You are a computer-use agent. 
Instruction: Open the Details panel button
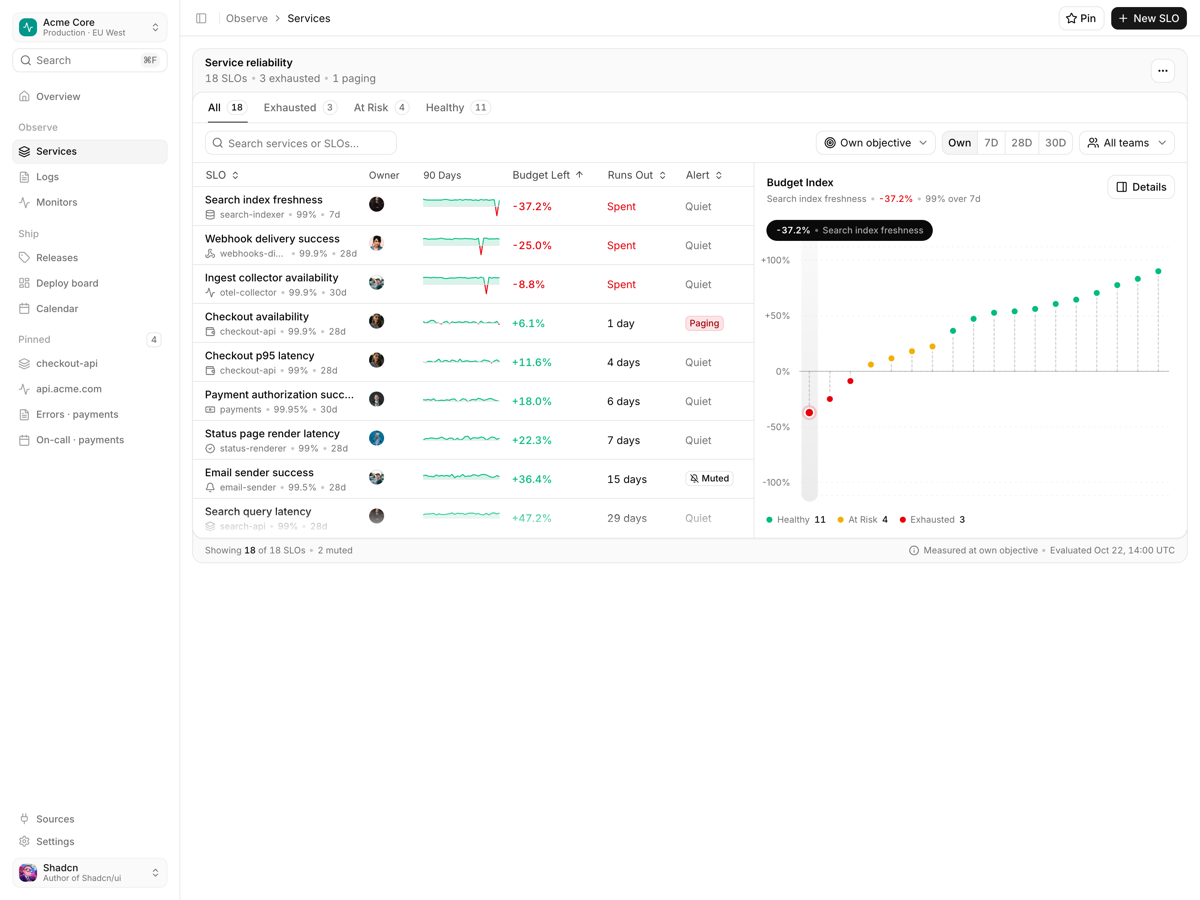point(1141,187)
